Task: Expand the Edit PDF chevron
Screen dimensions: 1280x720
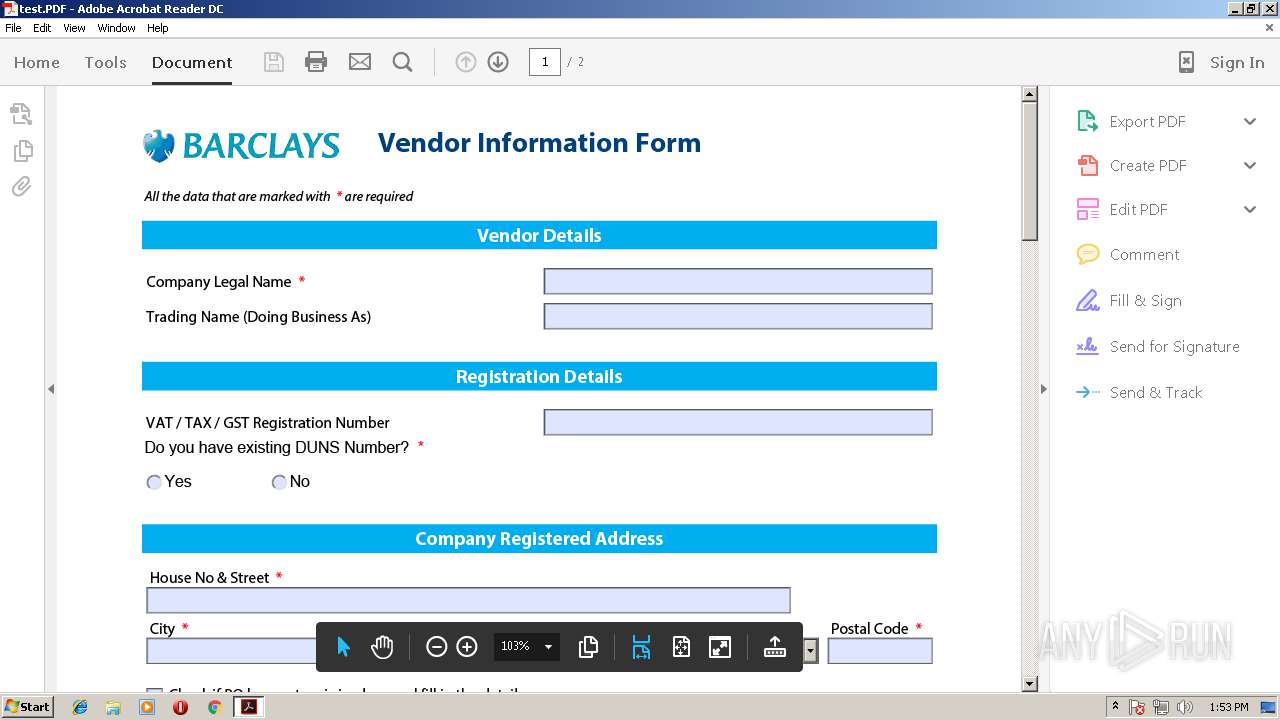Action: tap(1250, 210)
